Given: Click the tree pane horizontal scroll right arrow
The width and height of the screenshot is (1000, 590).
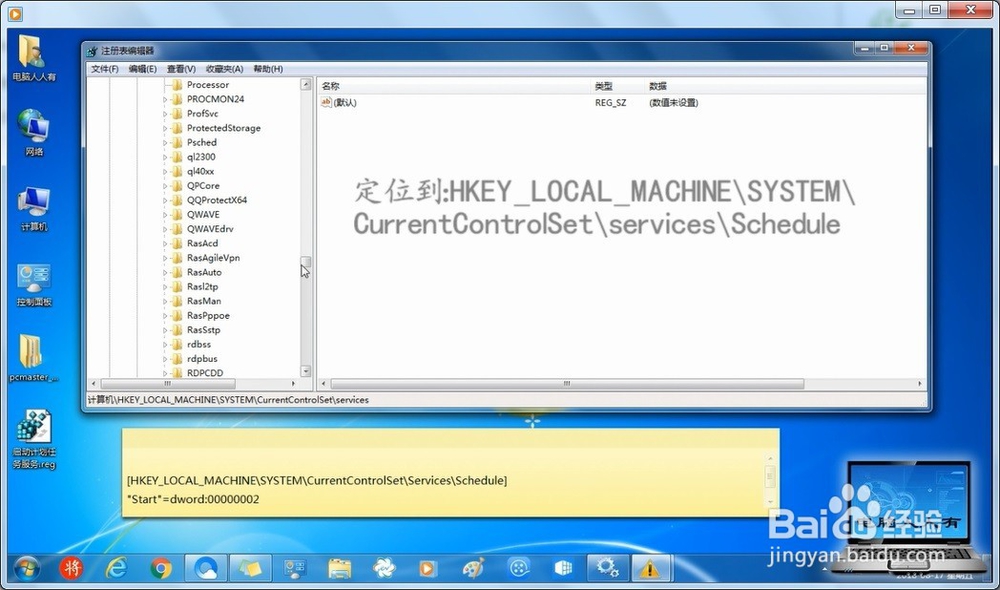Looking at the screenshot, I should click(293, 383).
